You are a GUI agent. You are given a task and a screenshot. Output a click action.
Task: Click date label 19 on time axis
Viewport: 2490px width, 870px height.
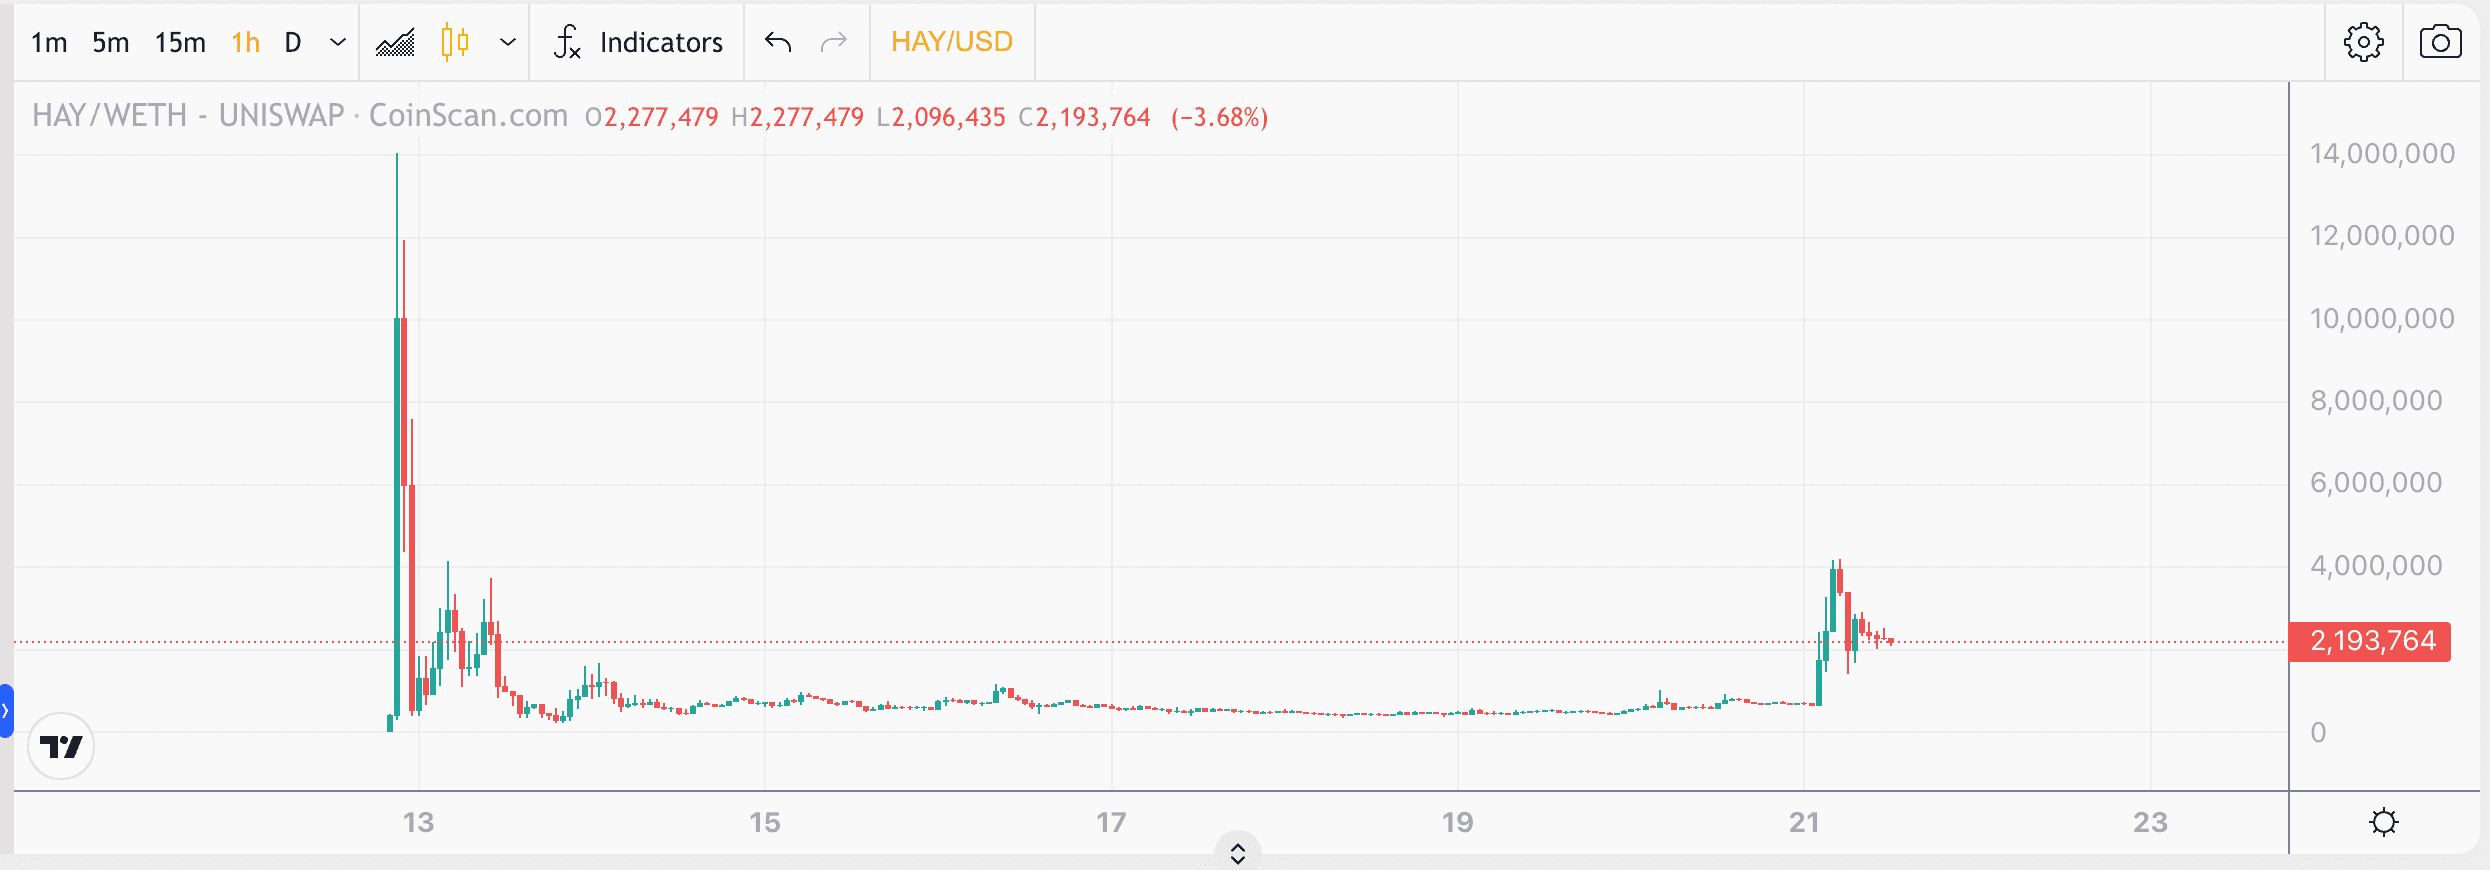(1457, 823)
